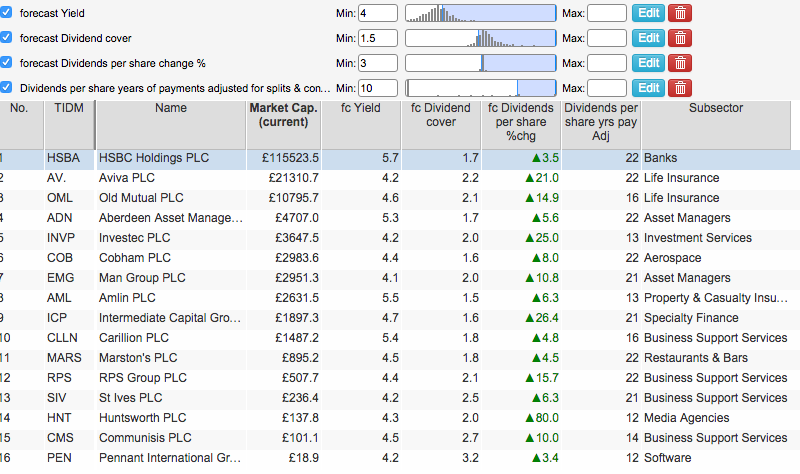
Task: Select Man Group PLC name cell
Action: (x=171, y=278)
